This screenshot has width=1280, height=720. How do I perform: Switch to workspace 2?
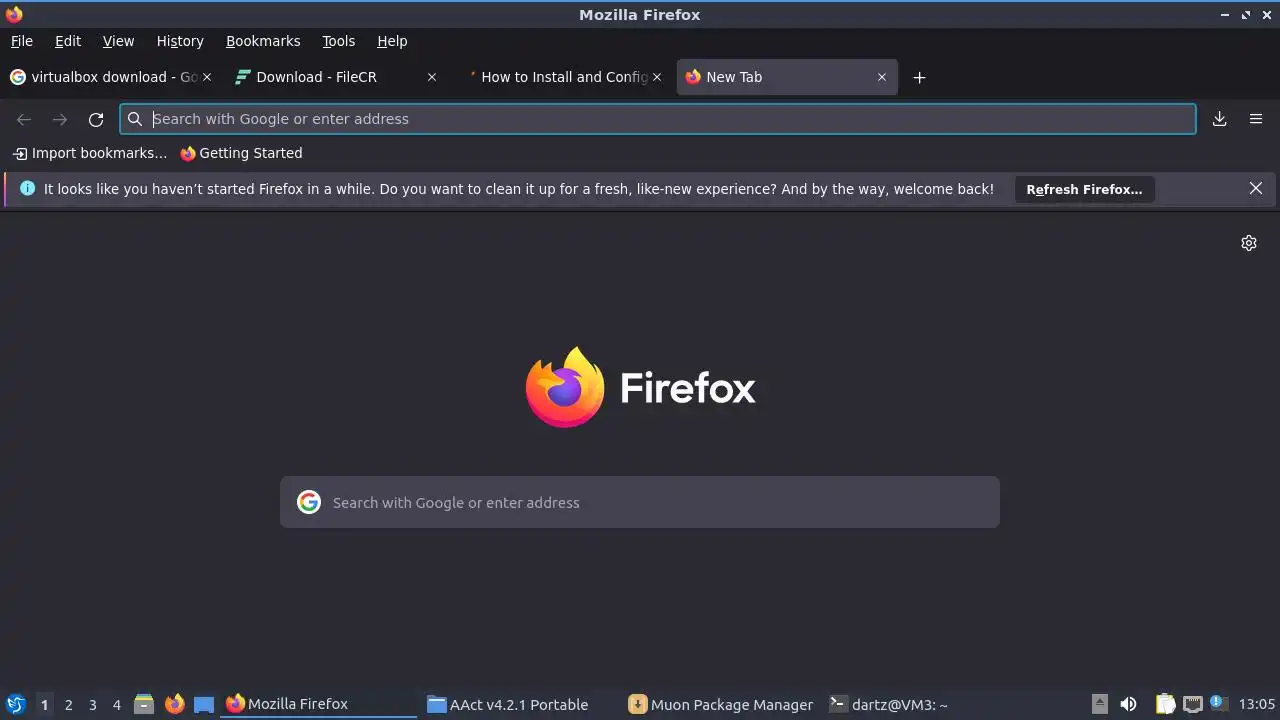point(69,705)
